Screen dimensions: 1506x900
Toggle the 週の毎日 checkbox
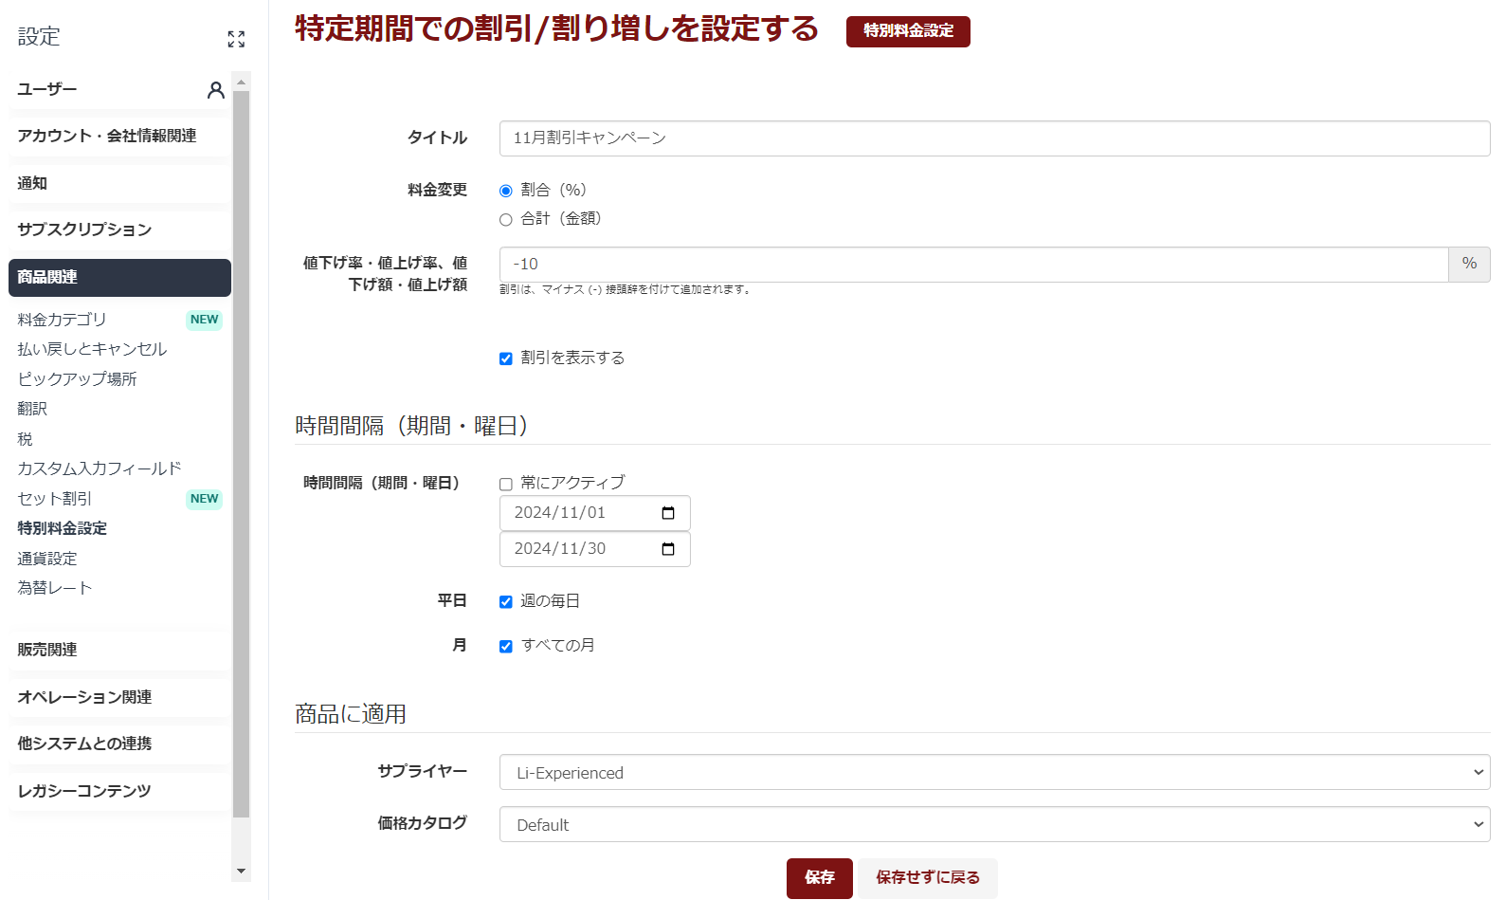pyautogui.click(x=506, y=602)
